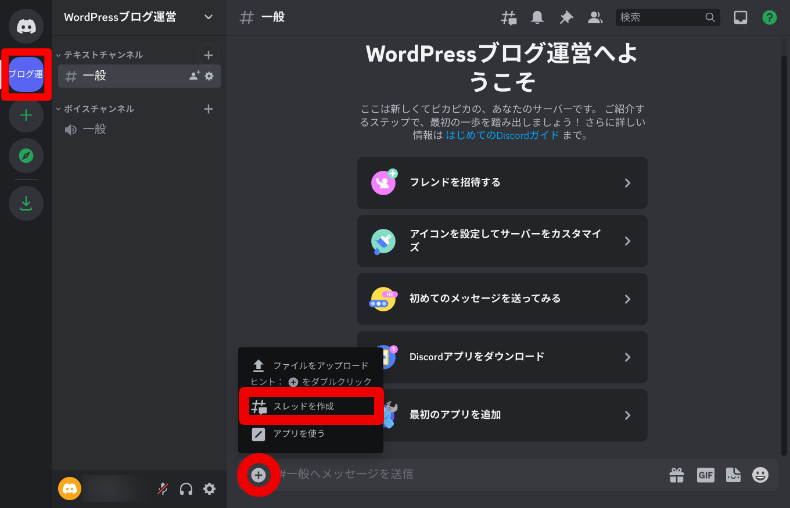Screen dimensions: 790x508
Task: Click the plus attachment button in message bar
Action: point(258,475)
